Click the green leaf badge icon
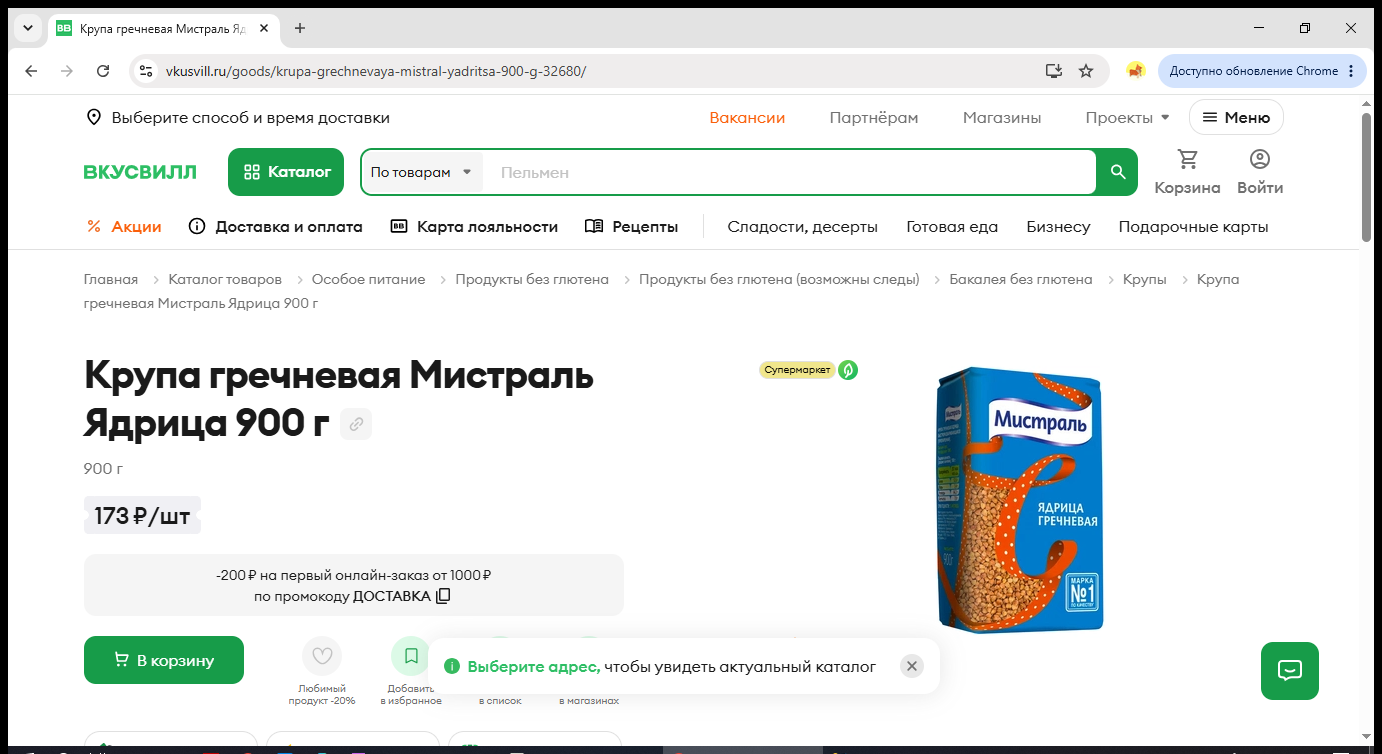This screenshot has width=1382, height=754. point(848,370)
